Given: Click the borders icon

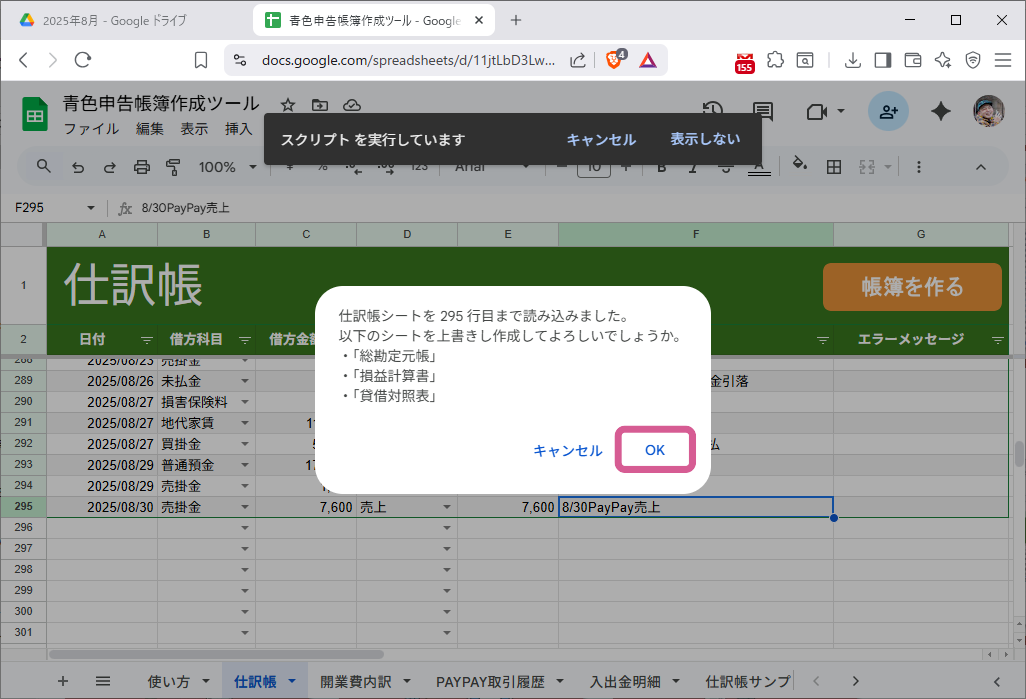Looking at the screenshot, I should click(x=834, y=167).
